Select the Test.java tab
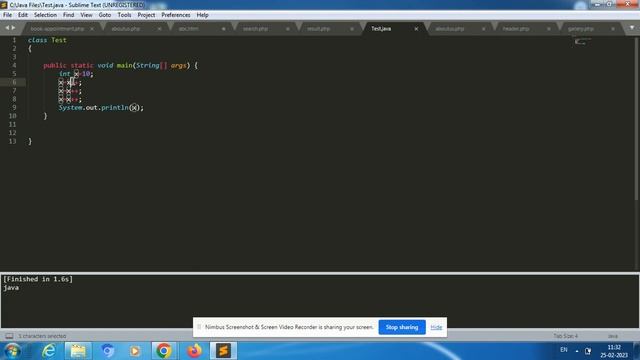The width and height of the screenshot is (640, 360). pos(381,29)
